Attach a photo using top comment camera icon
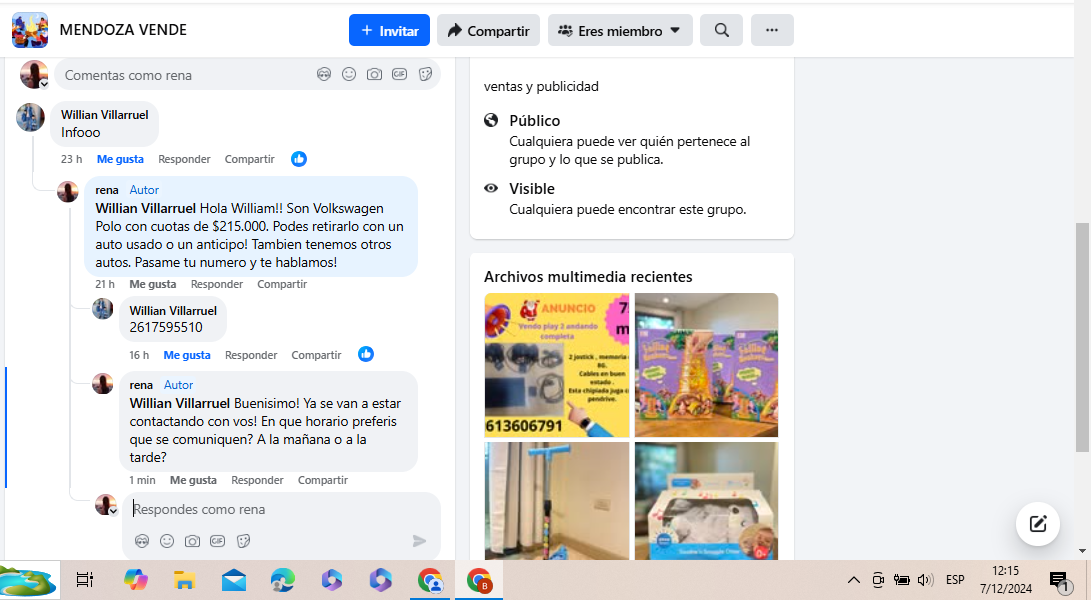The image size is (1091, 600). 374,74
